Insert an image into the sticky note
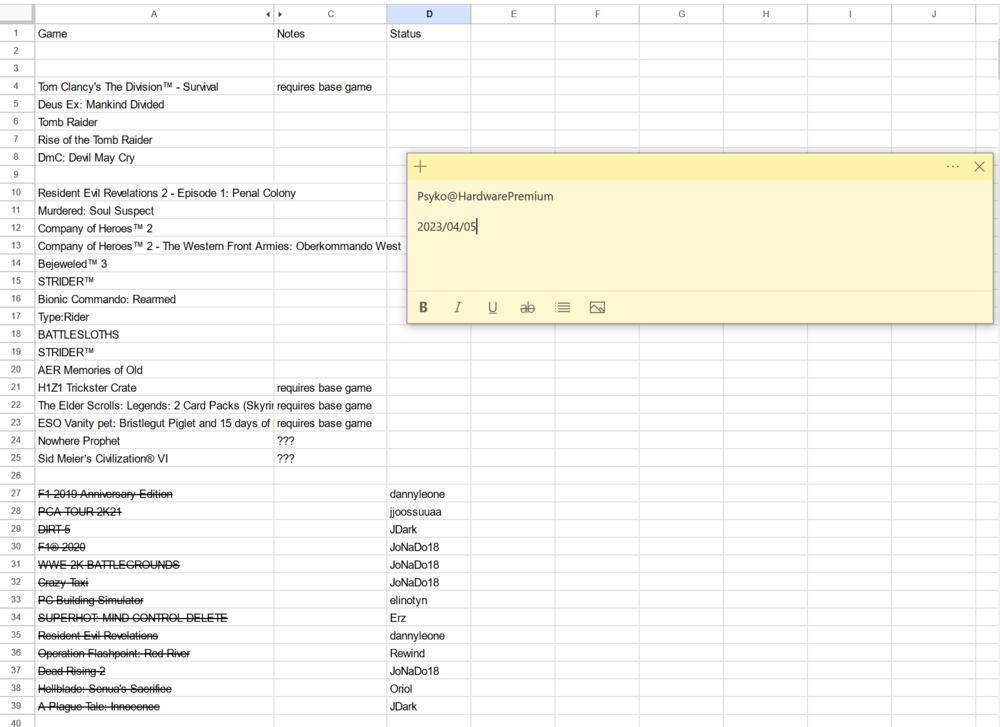Viewport: 1000px width, 727px height. (598, 307)
